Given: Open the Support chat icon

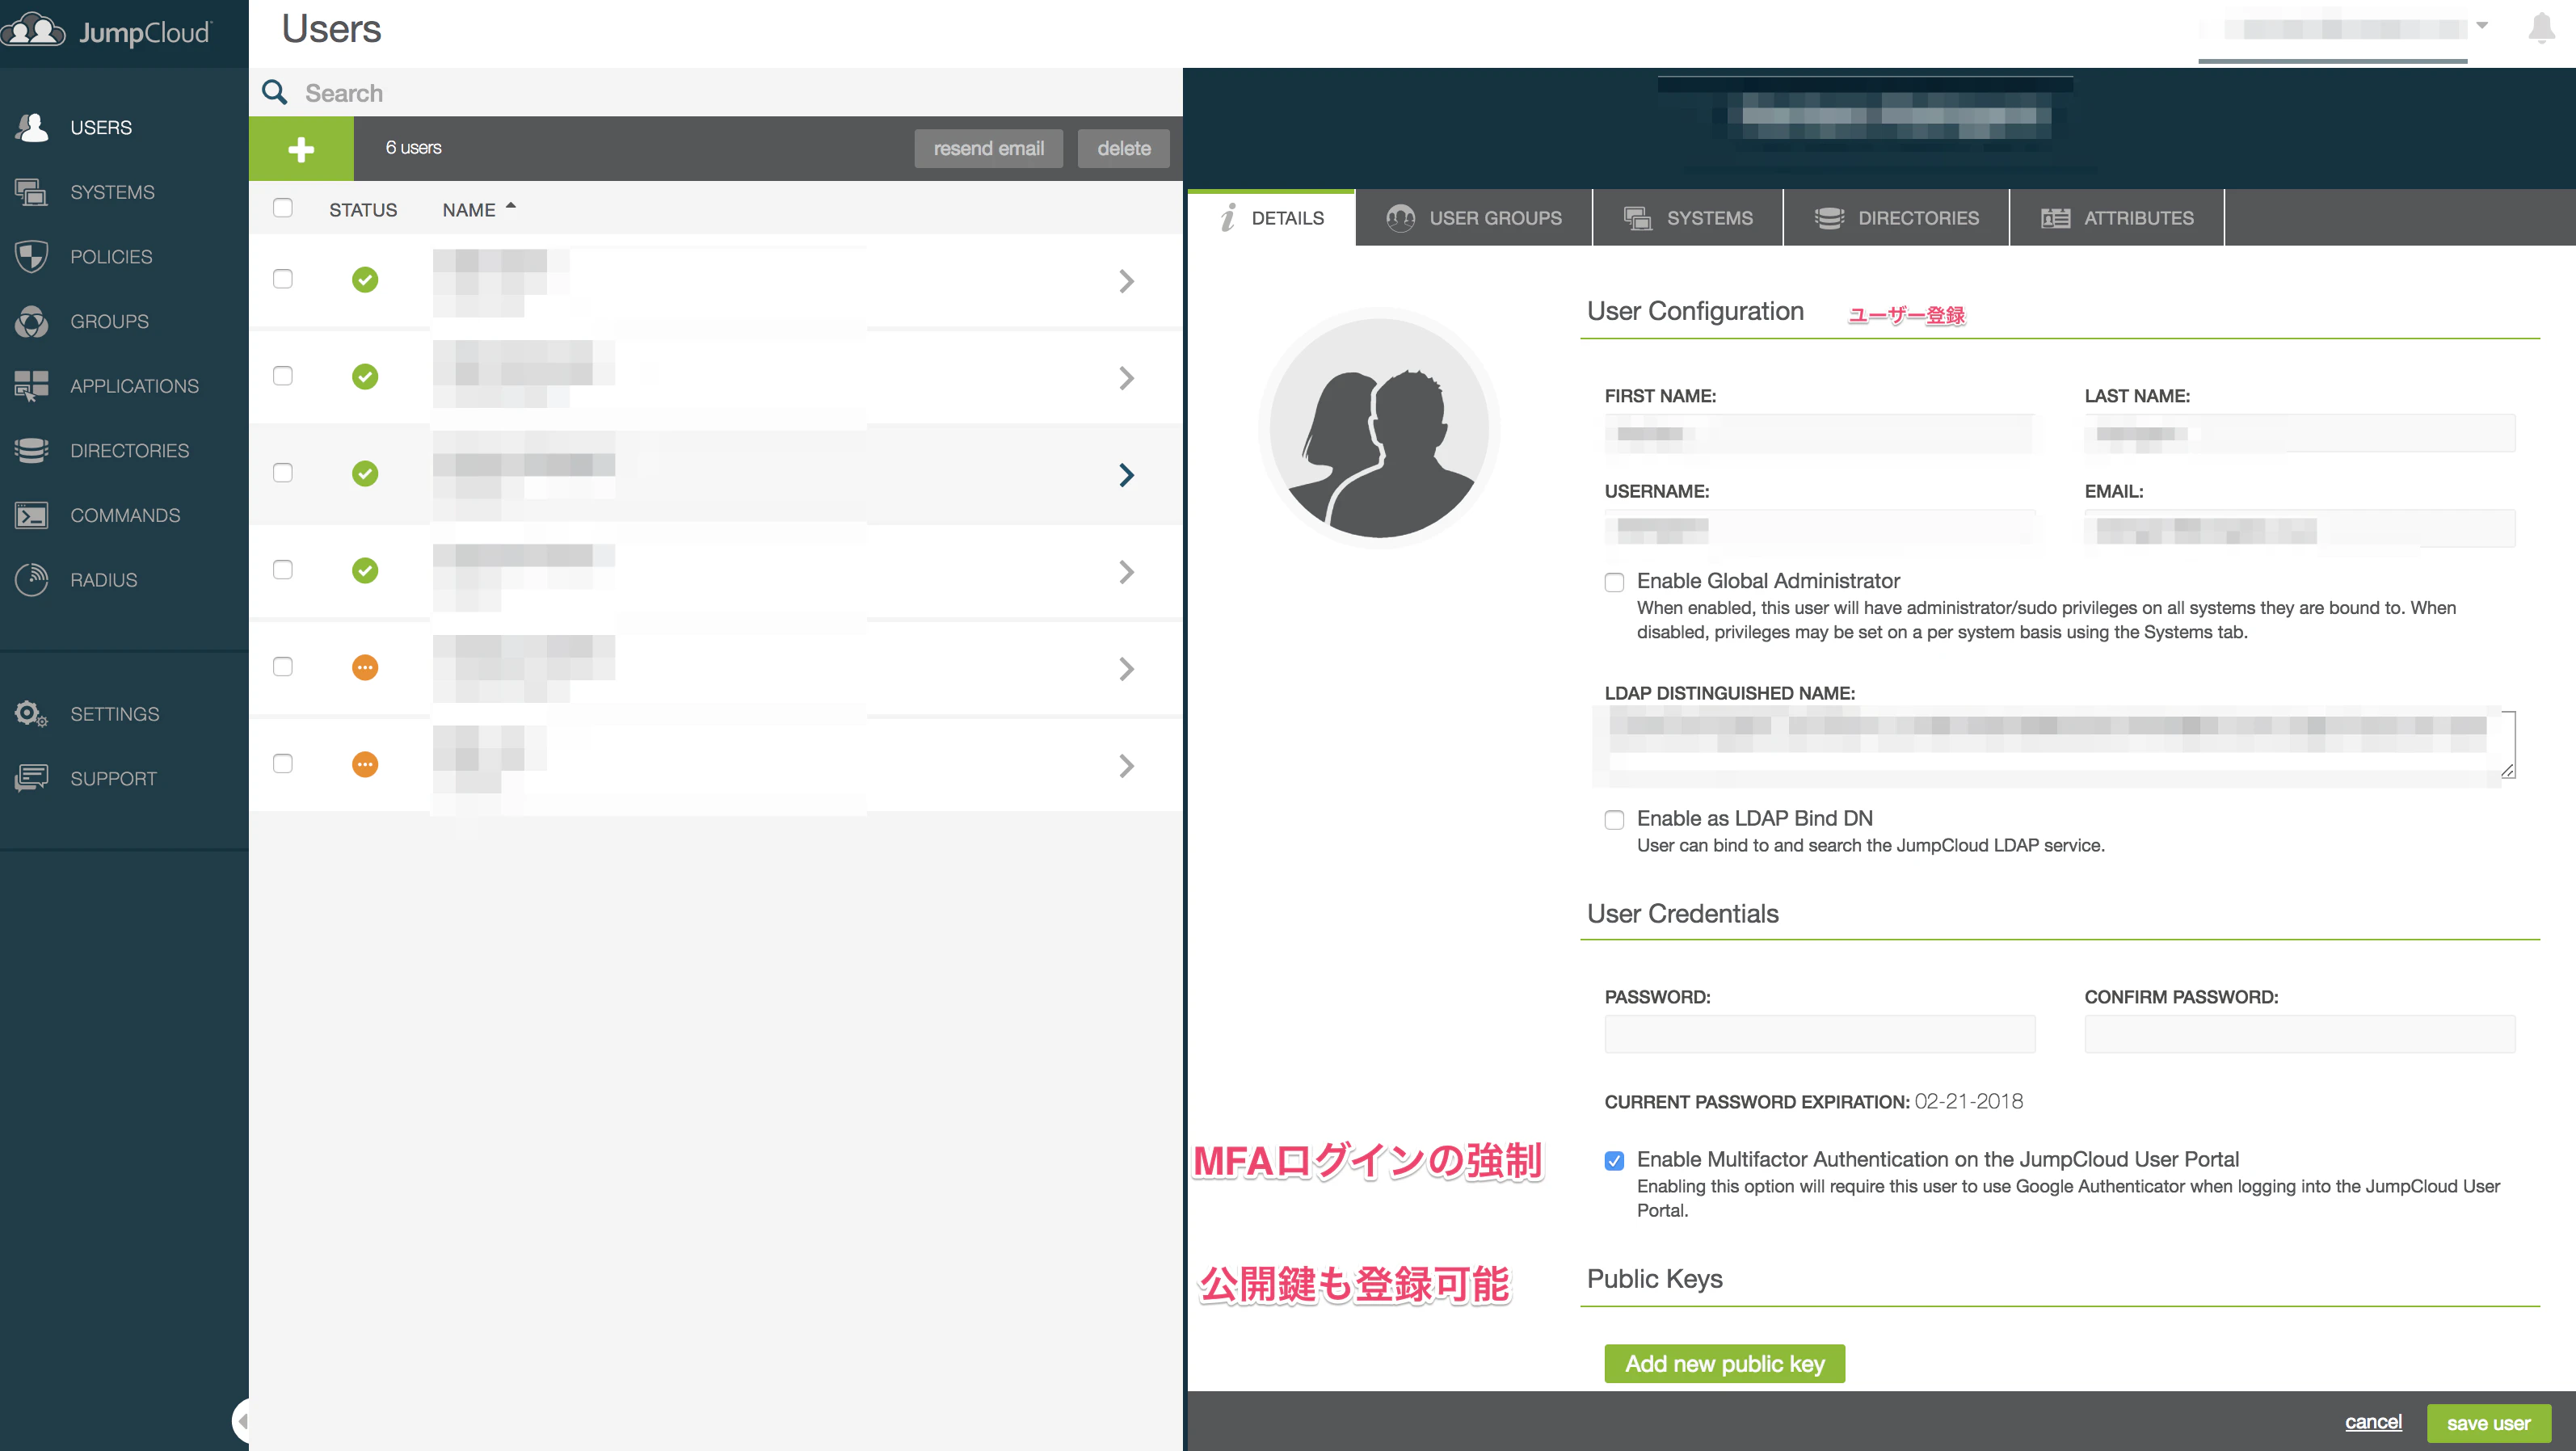Looking at the screenshot, I should point(32,778).
